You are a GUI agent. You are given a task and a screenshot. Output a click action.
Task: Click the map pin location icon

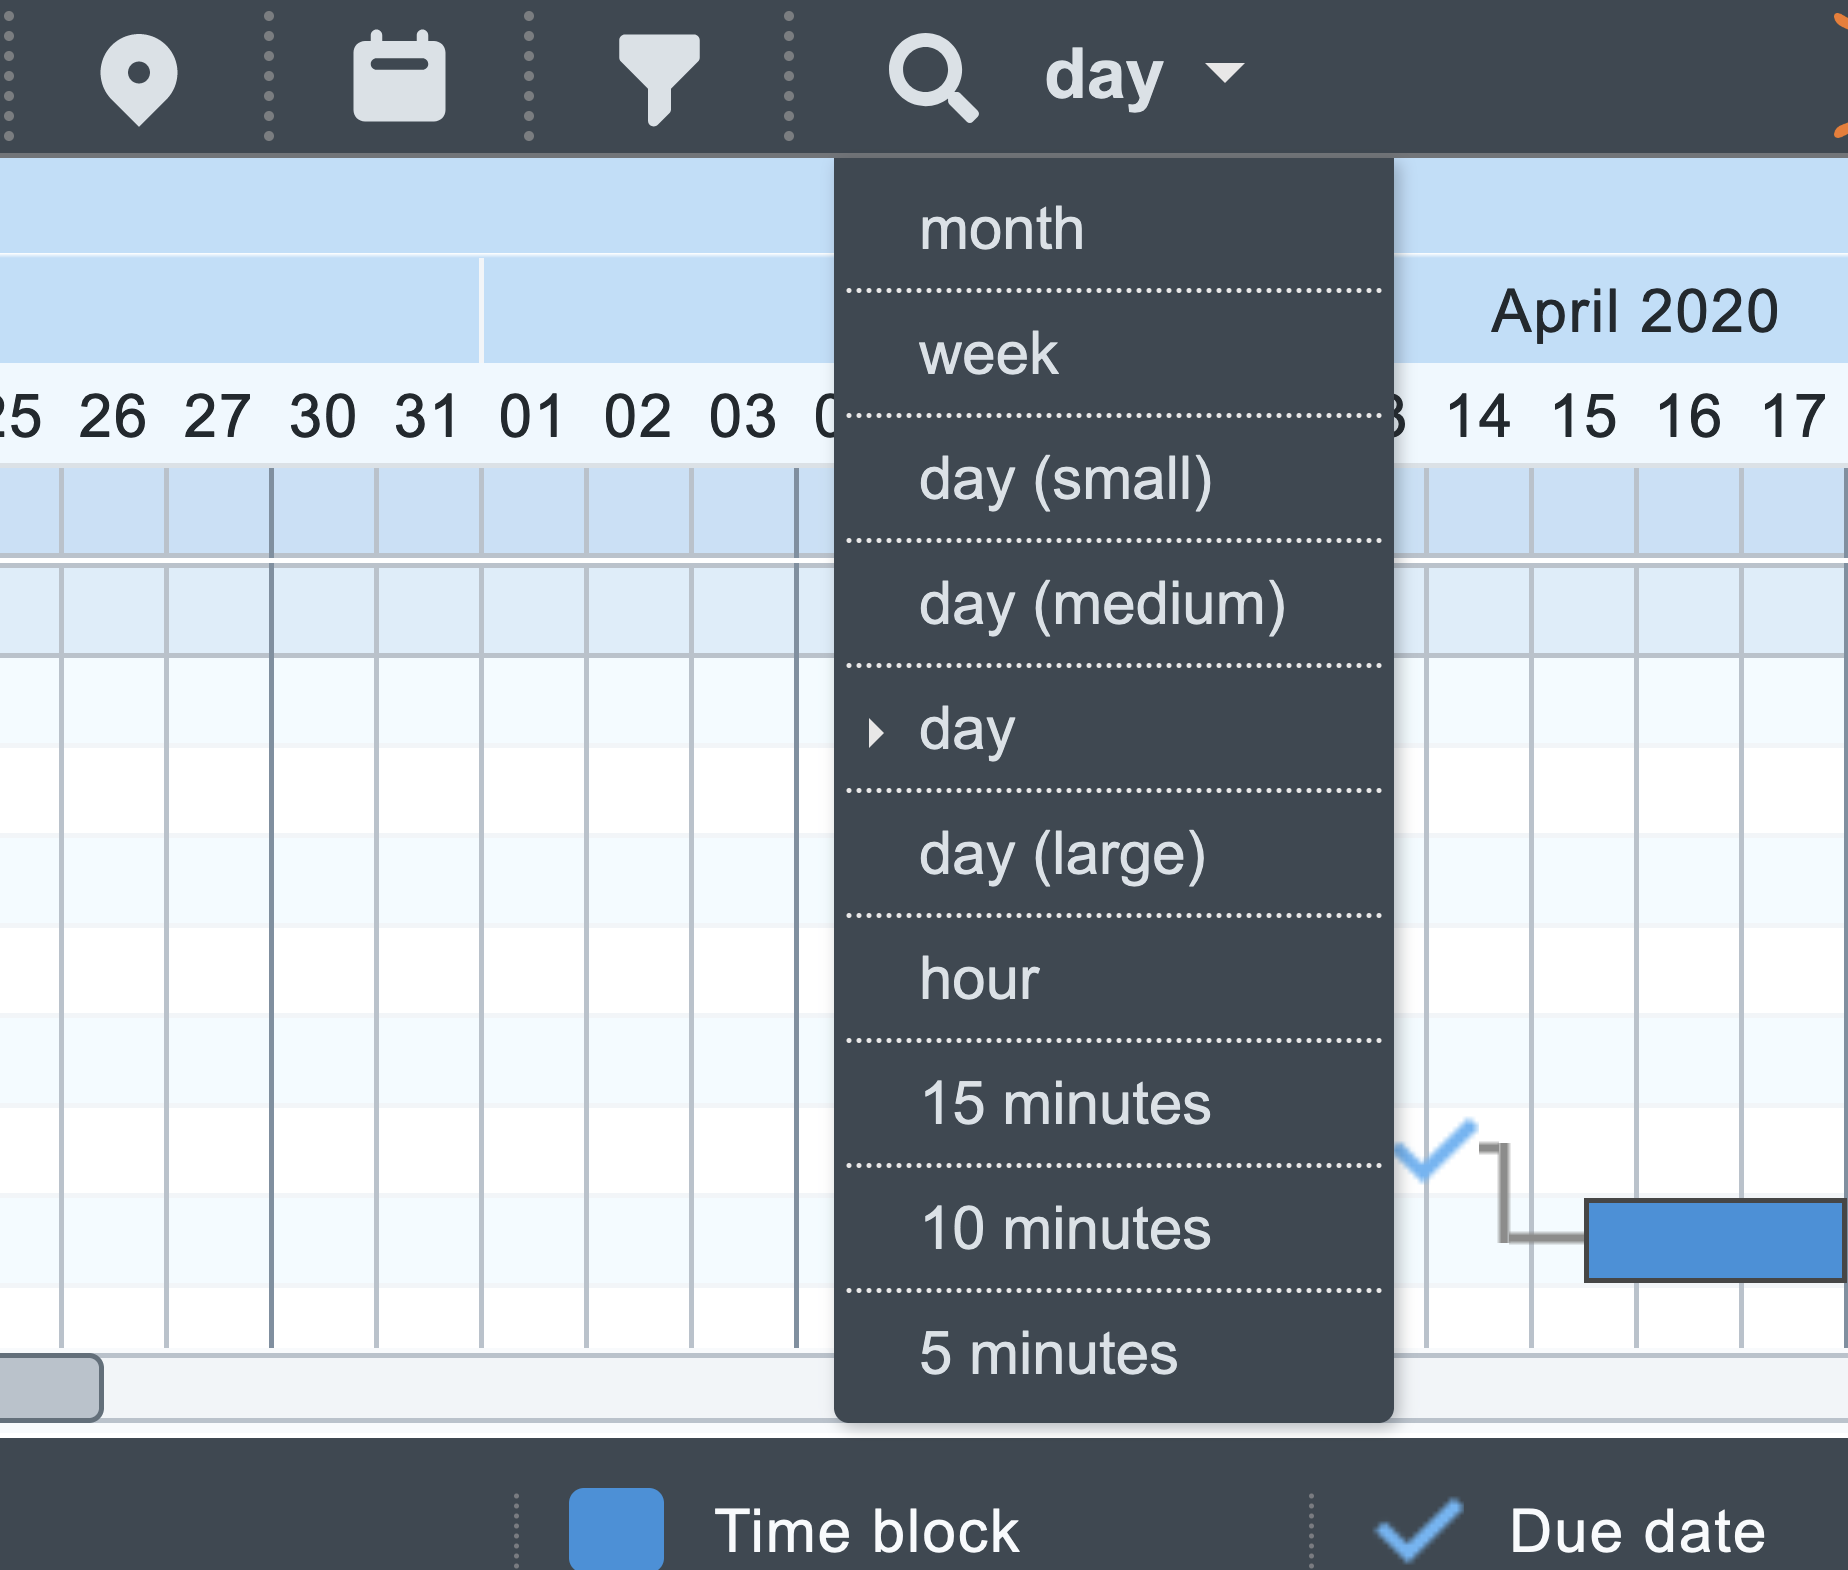(140, 77)
